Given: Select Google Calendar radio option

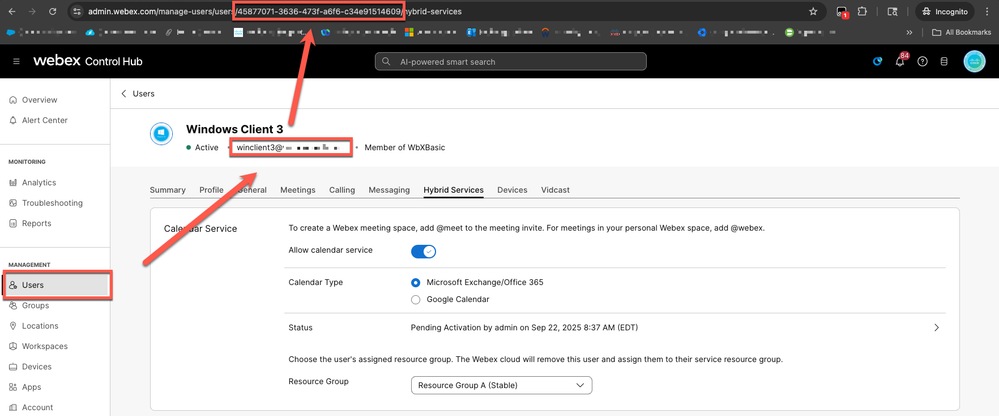Looking at the screenshot, I should pyautogui.click(x=416, y=299).
